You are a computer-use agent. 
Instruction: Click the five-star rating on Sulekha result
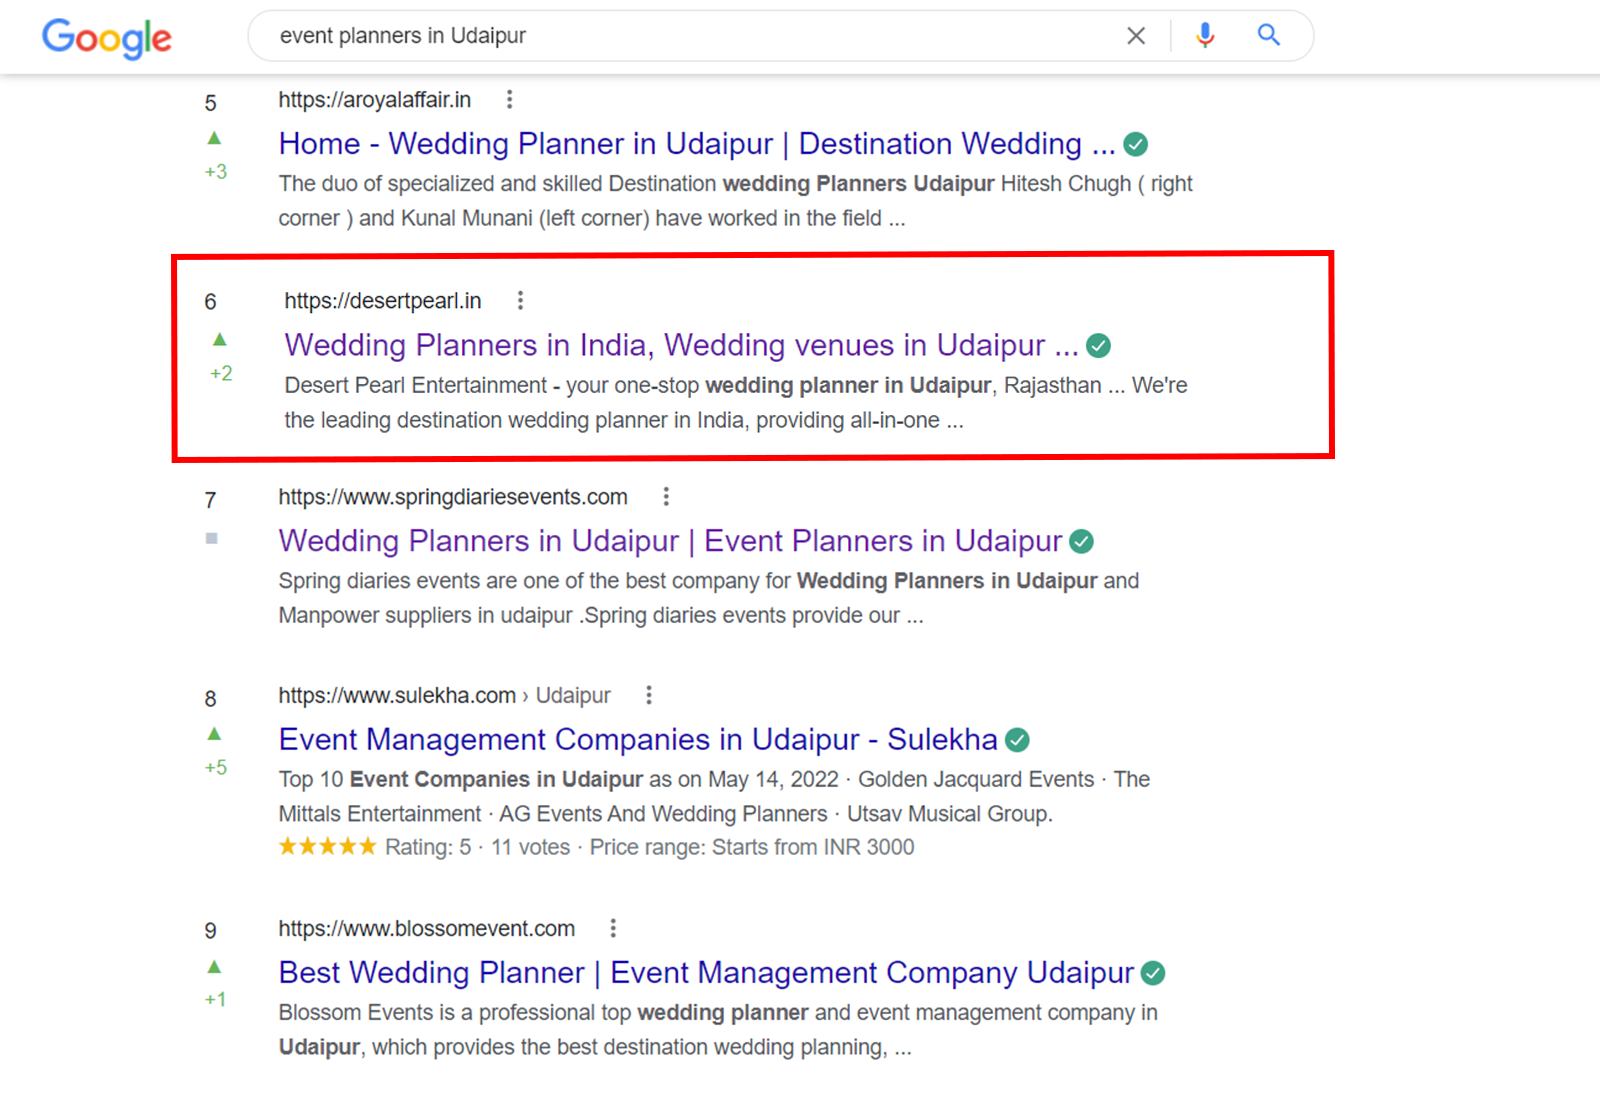pos(327,847)
